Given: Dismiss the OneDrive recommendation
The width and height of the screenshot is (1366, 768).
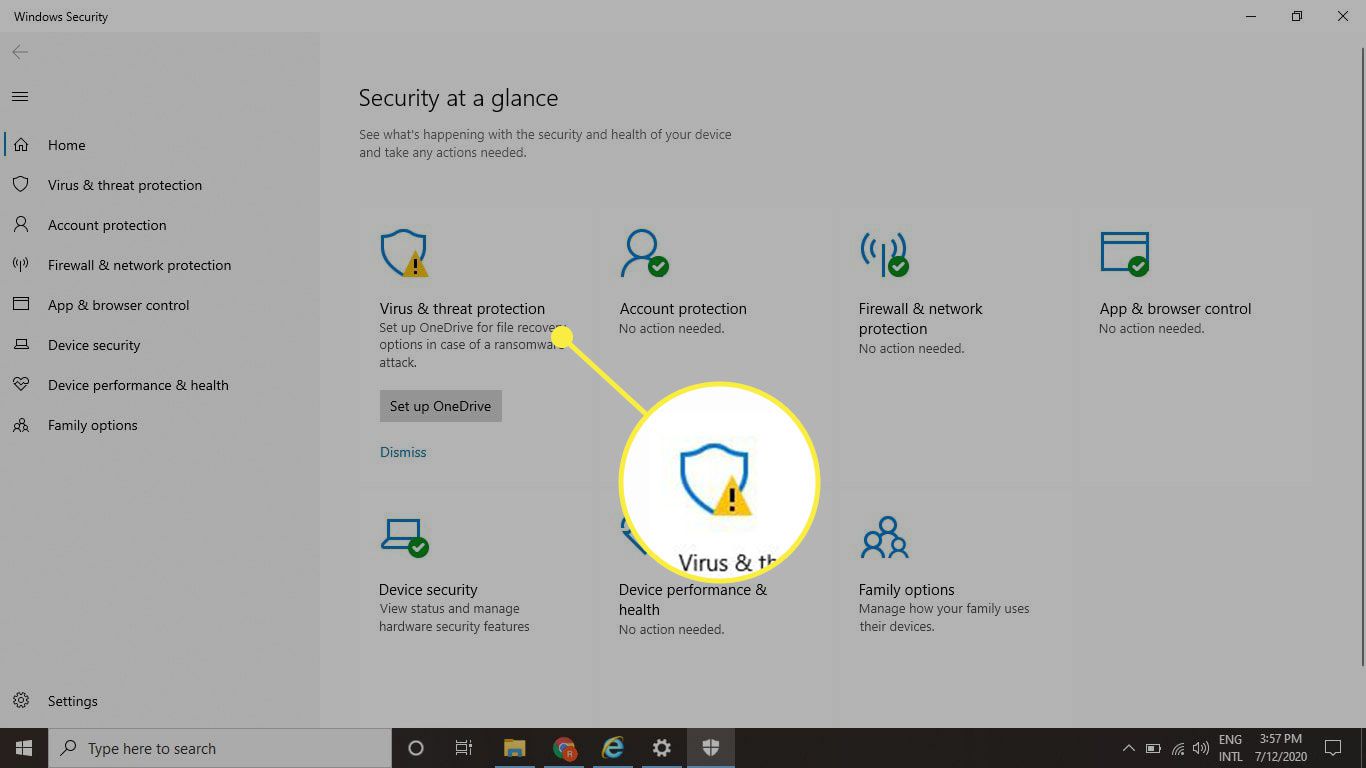Looking at the screenshot, I should [x=403, y=452].
